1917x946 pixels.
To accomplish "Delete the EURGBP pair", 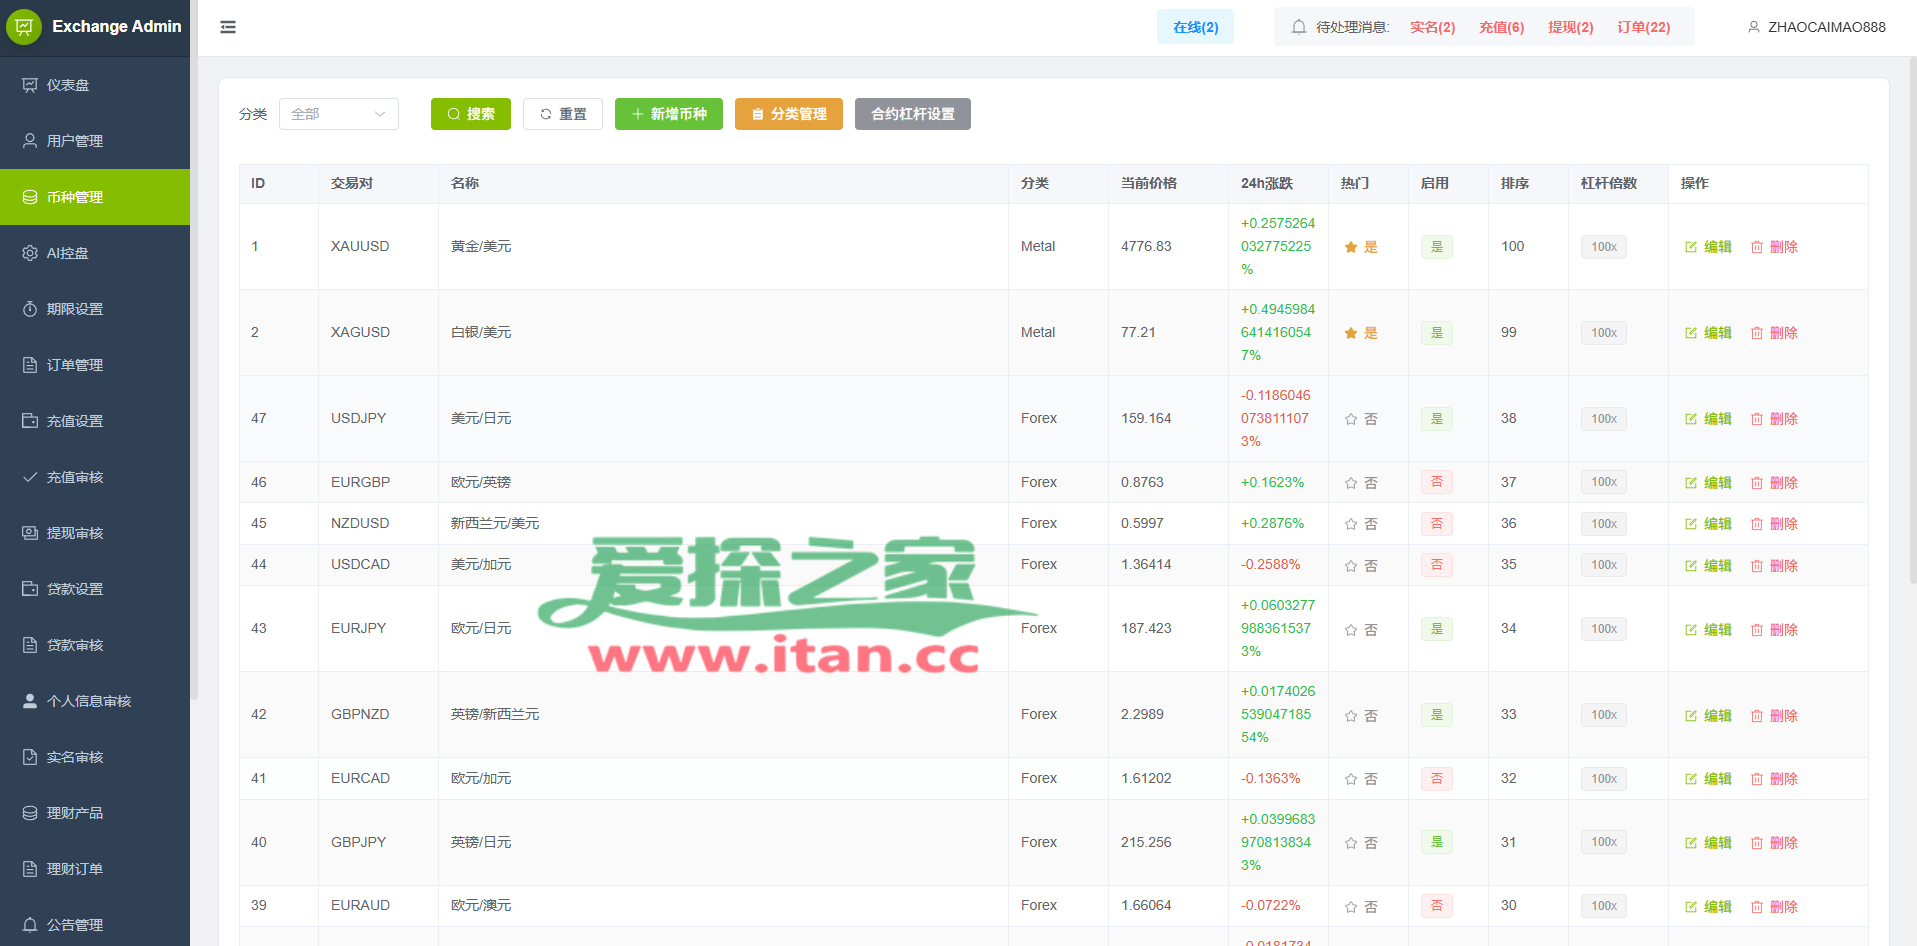I will [1774, 483].
